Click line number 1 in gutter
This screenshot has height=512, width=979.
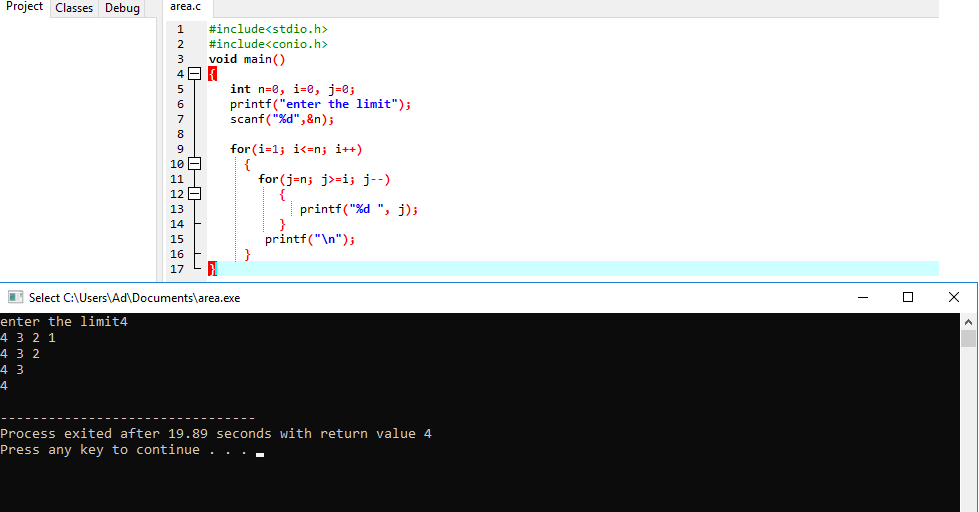(x=180, y=29)
